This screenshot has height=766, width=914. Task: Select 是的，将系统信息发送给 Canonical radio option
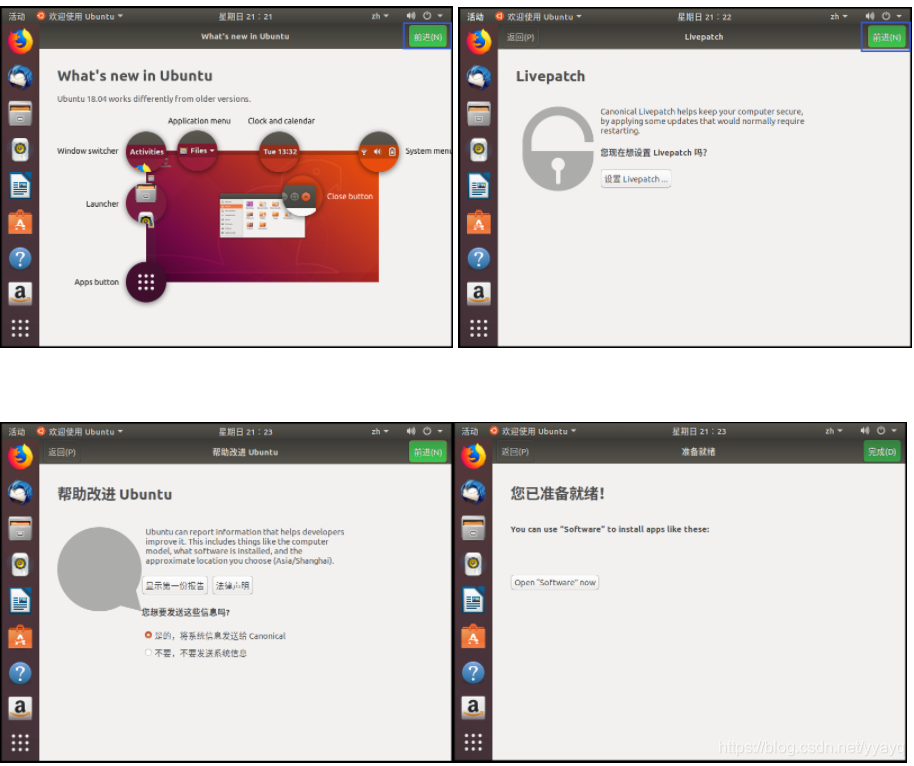point(215,635)
